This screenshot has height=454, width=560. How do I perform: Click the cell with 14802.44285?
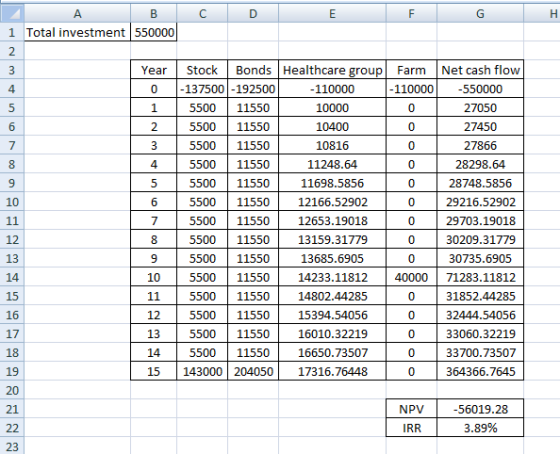(332, 296)
